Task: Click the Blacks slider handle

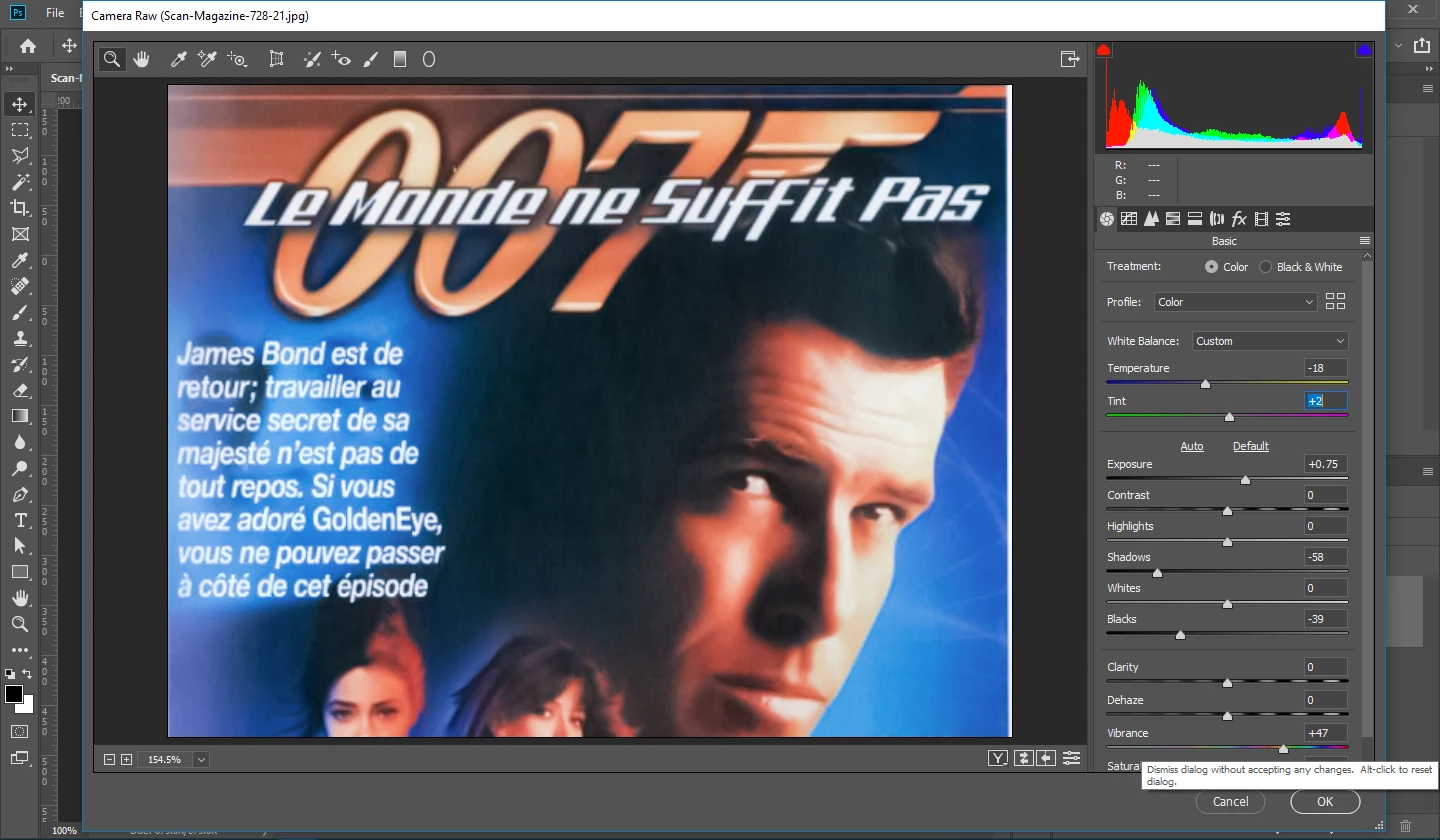Action: click(x=1180, y=634)
